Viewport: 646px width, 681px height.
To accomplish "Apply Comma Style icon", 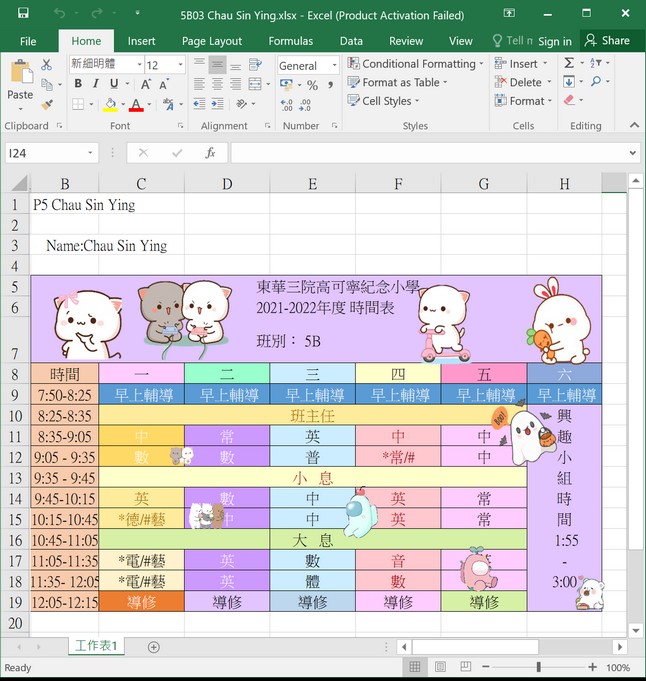I will (331, 85).
